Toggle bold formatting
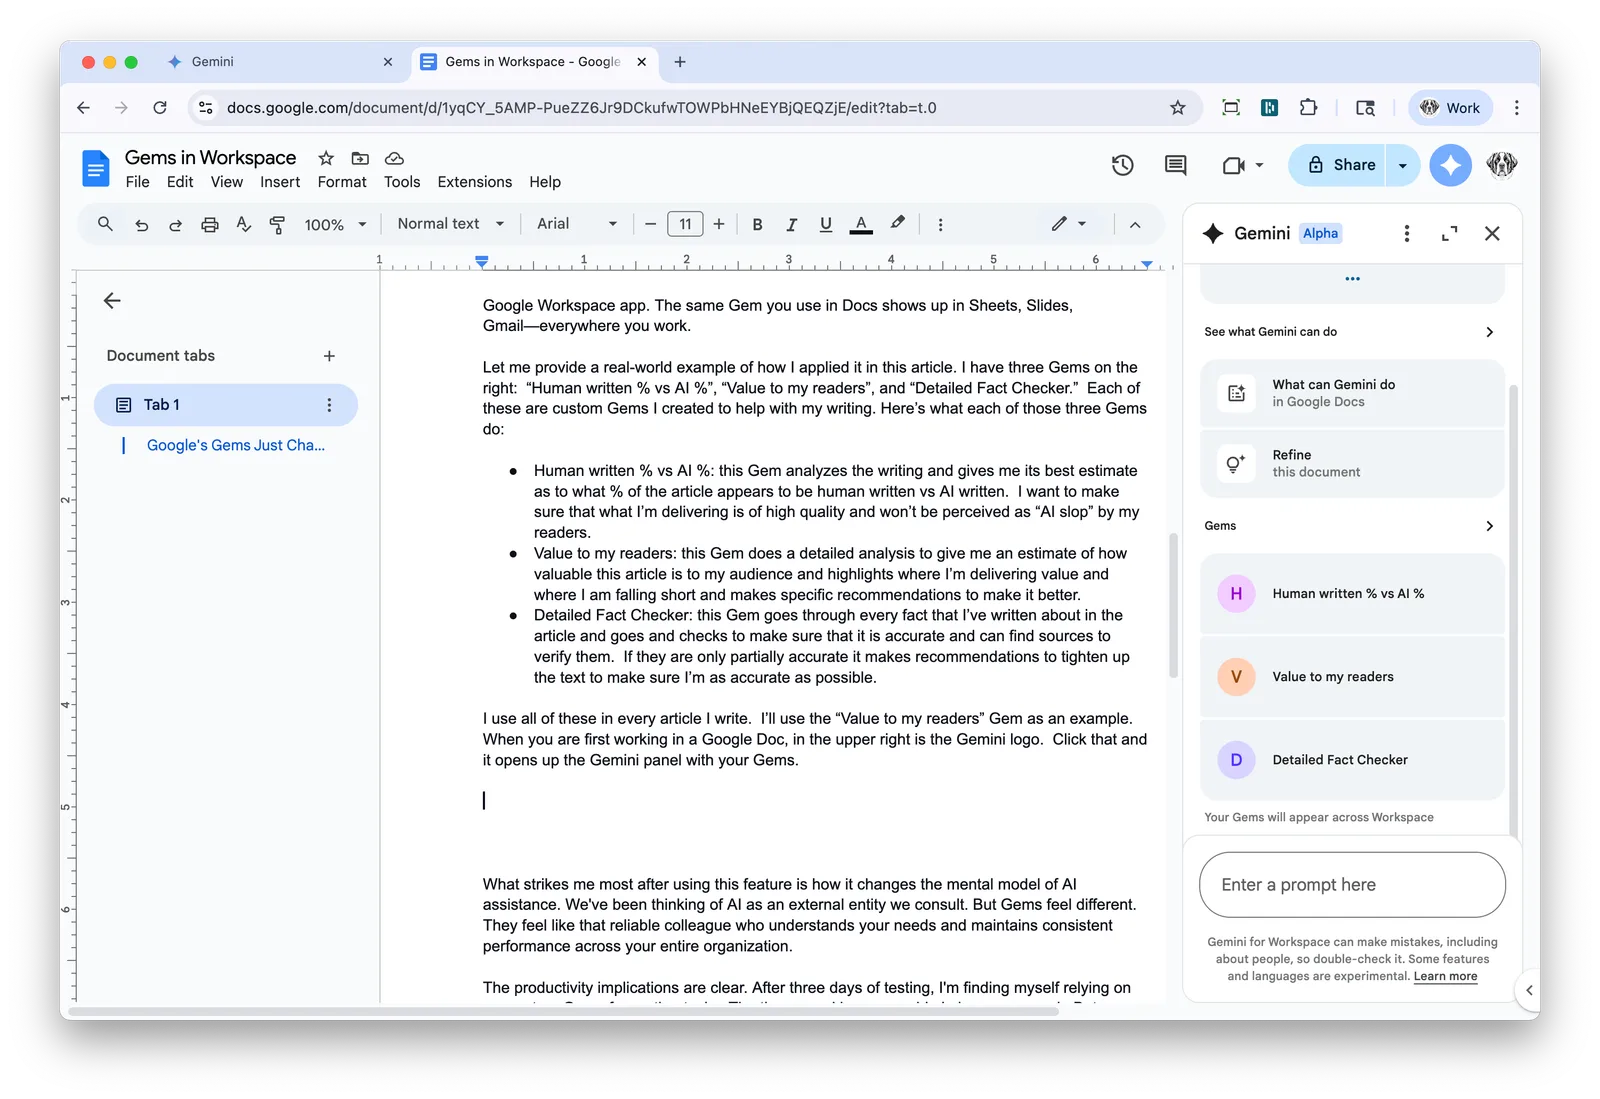This screenshot has width=1600, height=1099. (757, 225)
